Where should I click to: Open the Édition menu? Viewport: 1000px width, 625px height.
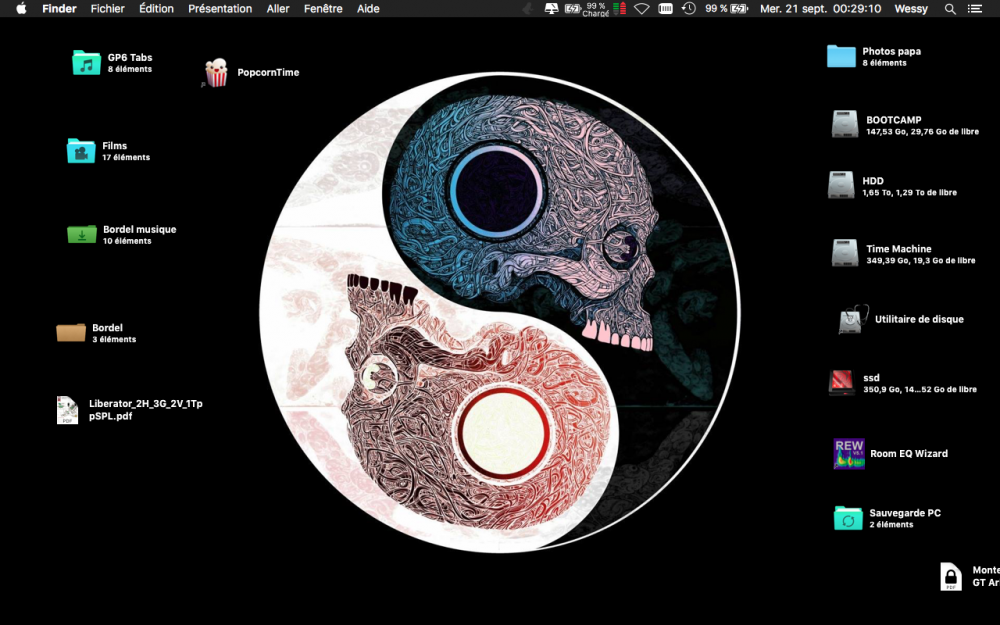click(x=156, y=8)
